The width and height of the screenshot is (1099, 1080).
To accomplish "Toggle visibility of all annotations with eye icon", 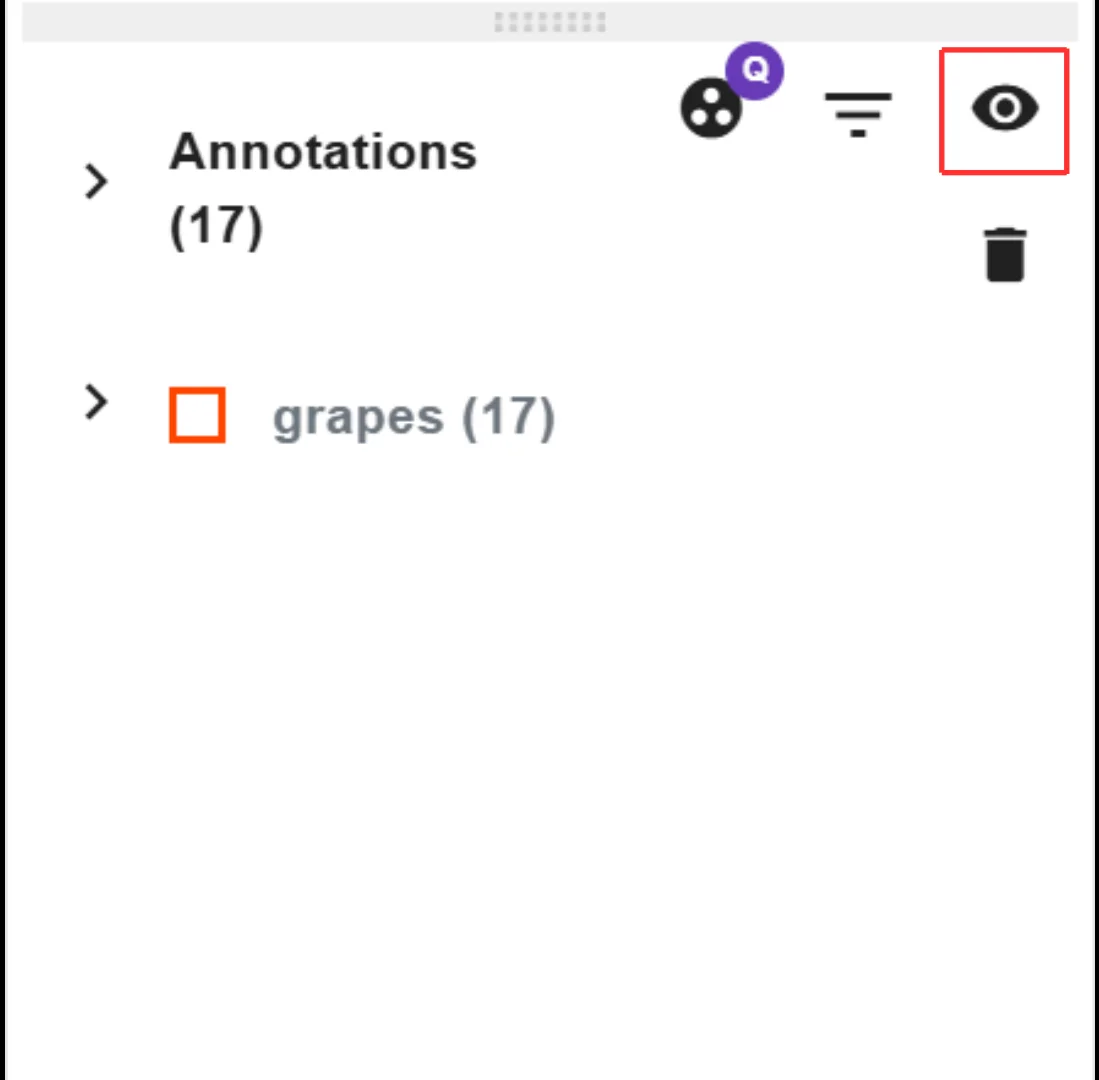I will click(1004, 109).
